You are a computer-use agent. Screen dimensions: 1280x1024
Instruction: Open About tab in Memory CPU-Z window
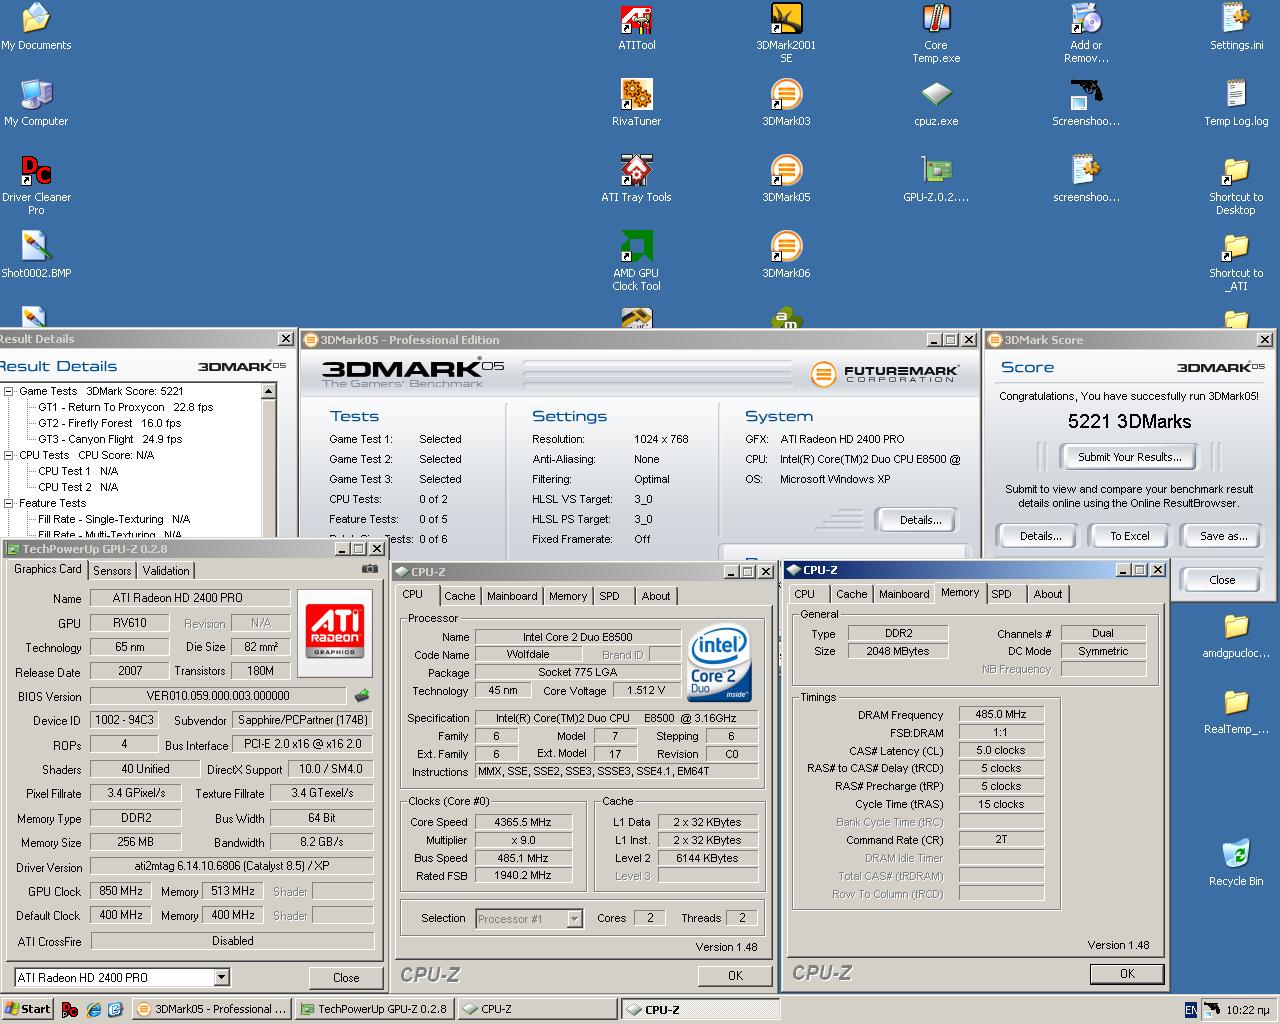pos(1048,594)
